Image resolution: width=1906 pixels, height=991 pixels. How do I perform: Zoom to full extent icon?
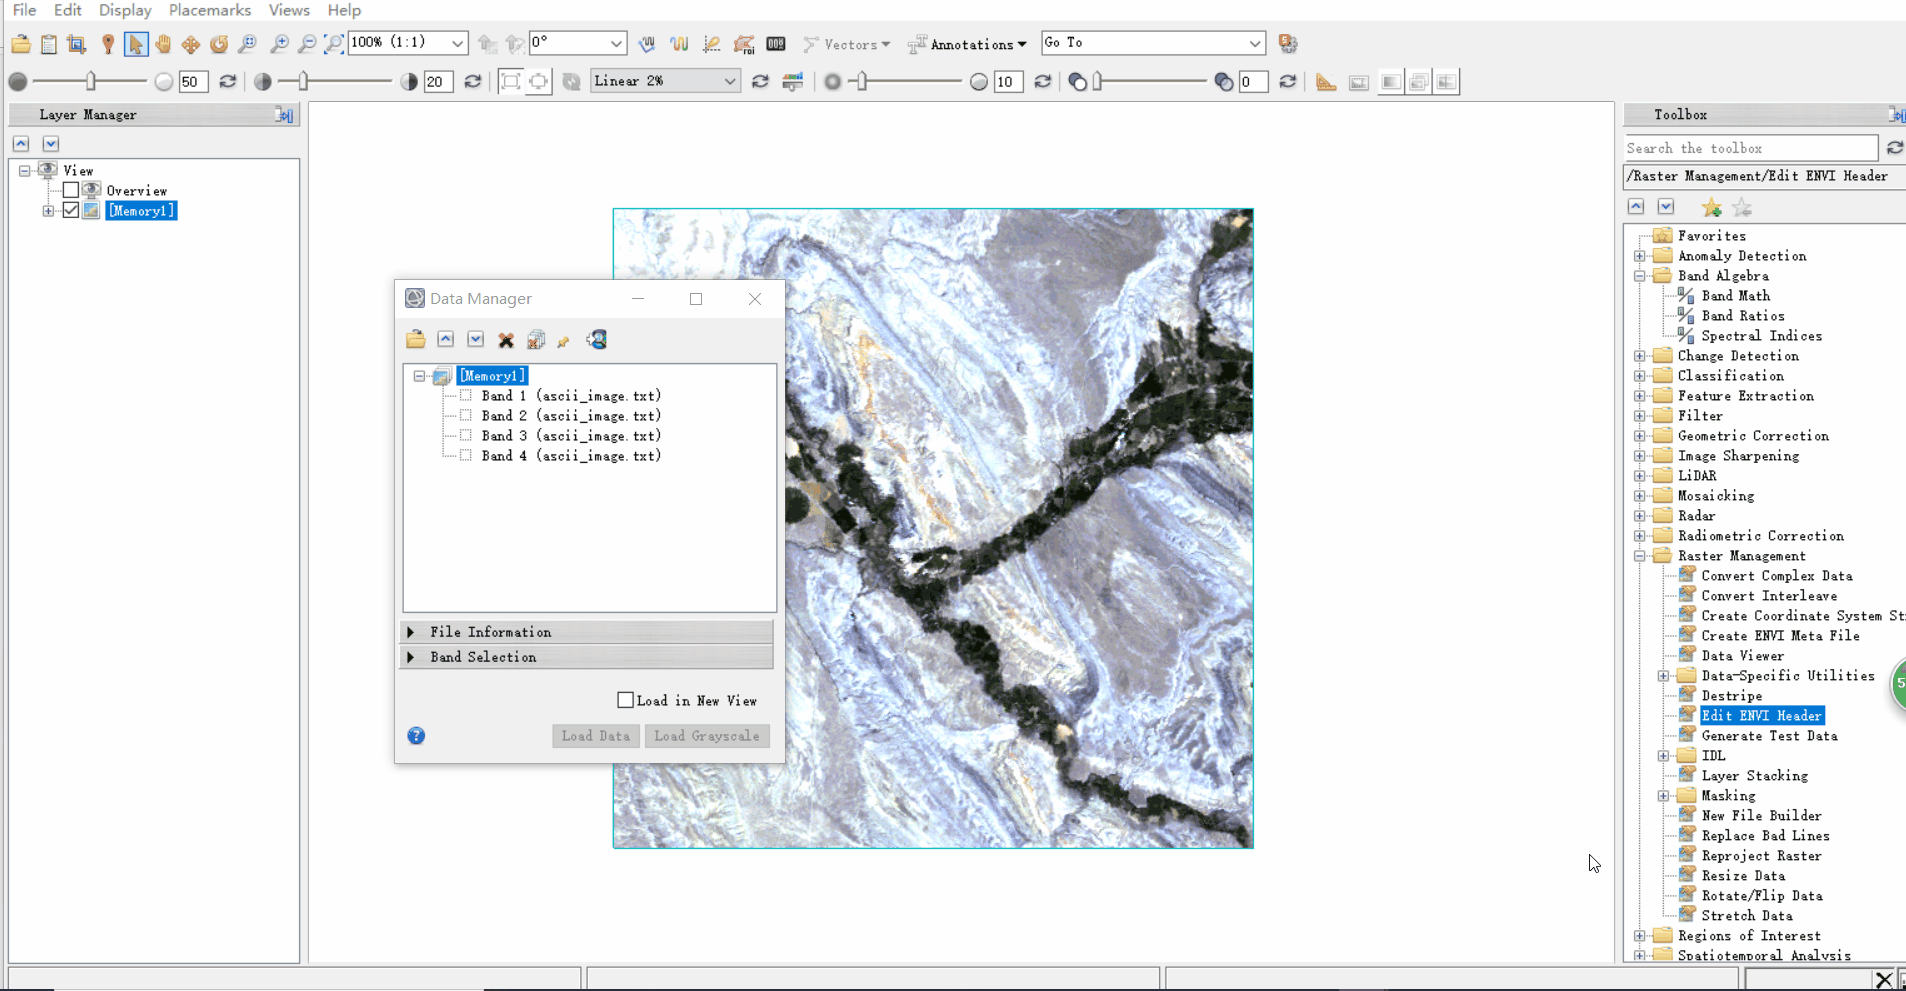pyautogui.click(x=334, y=44)
